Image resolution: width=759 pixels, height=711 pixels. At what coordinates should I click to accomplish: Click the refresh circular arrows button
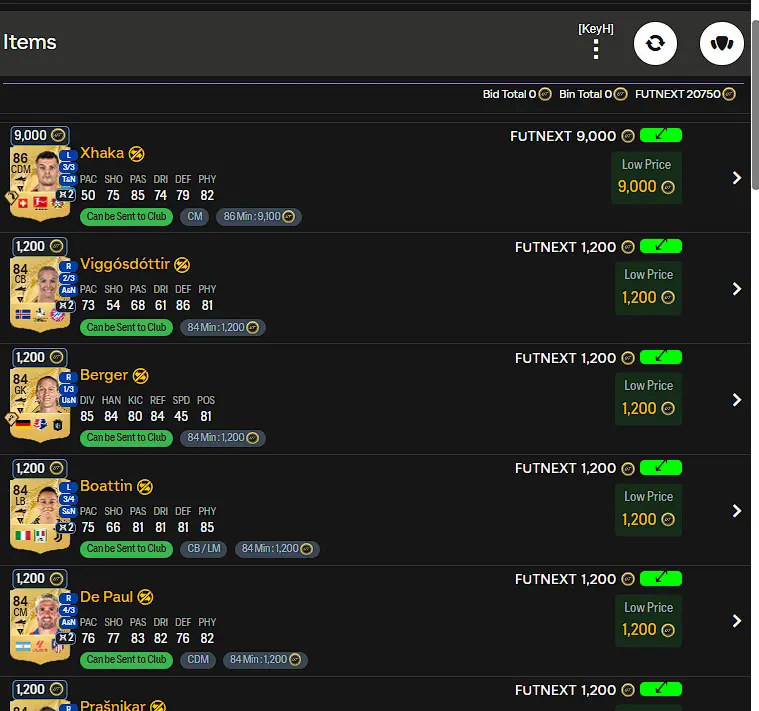click(x=655, y=44)
